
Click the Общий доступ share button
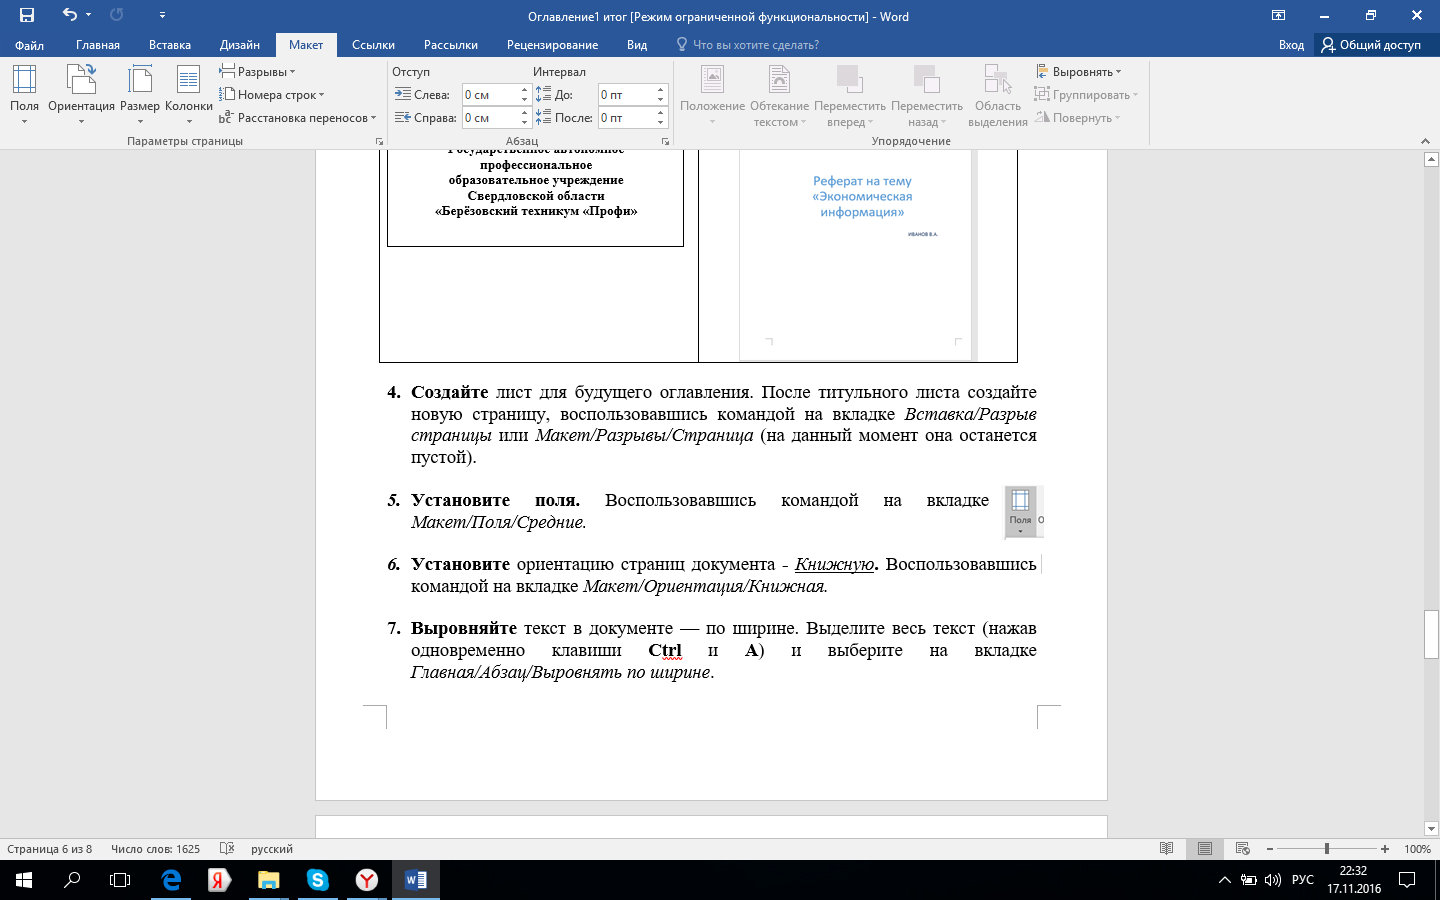click(x=1375, y=45)
